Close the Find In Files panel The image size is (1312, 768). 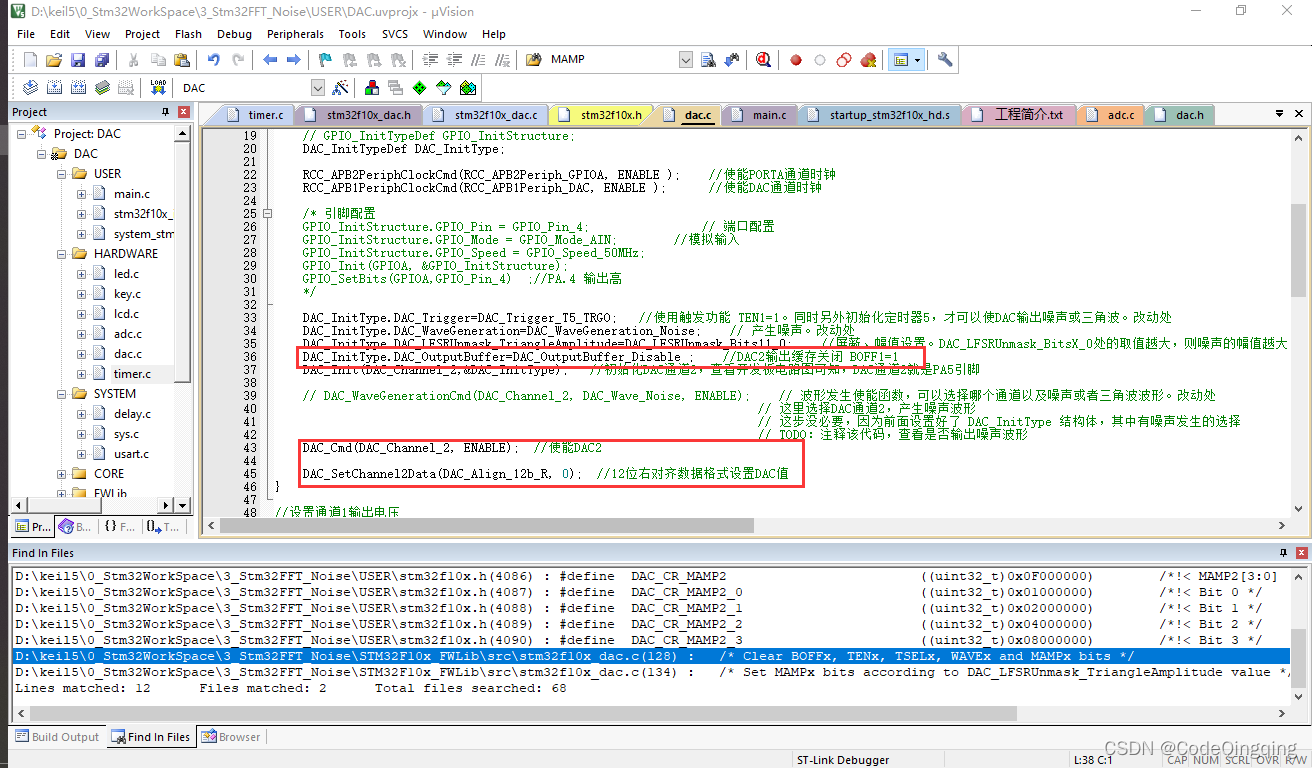pos(1301,553)
